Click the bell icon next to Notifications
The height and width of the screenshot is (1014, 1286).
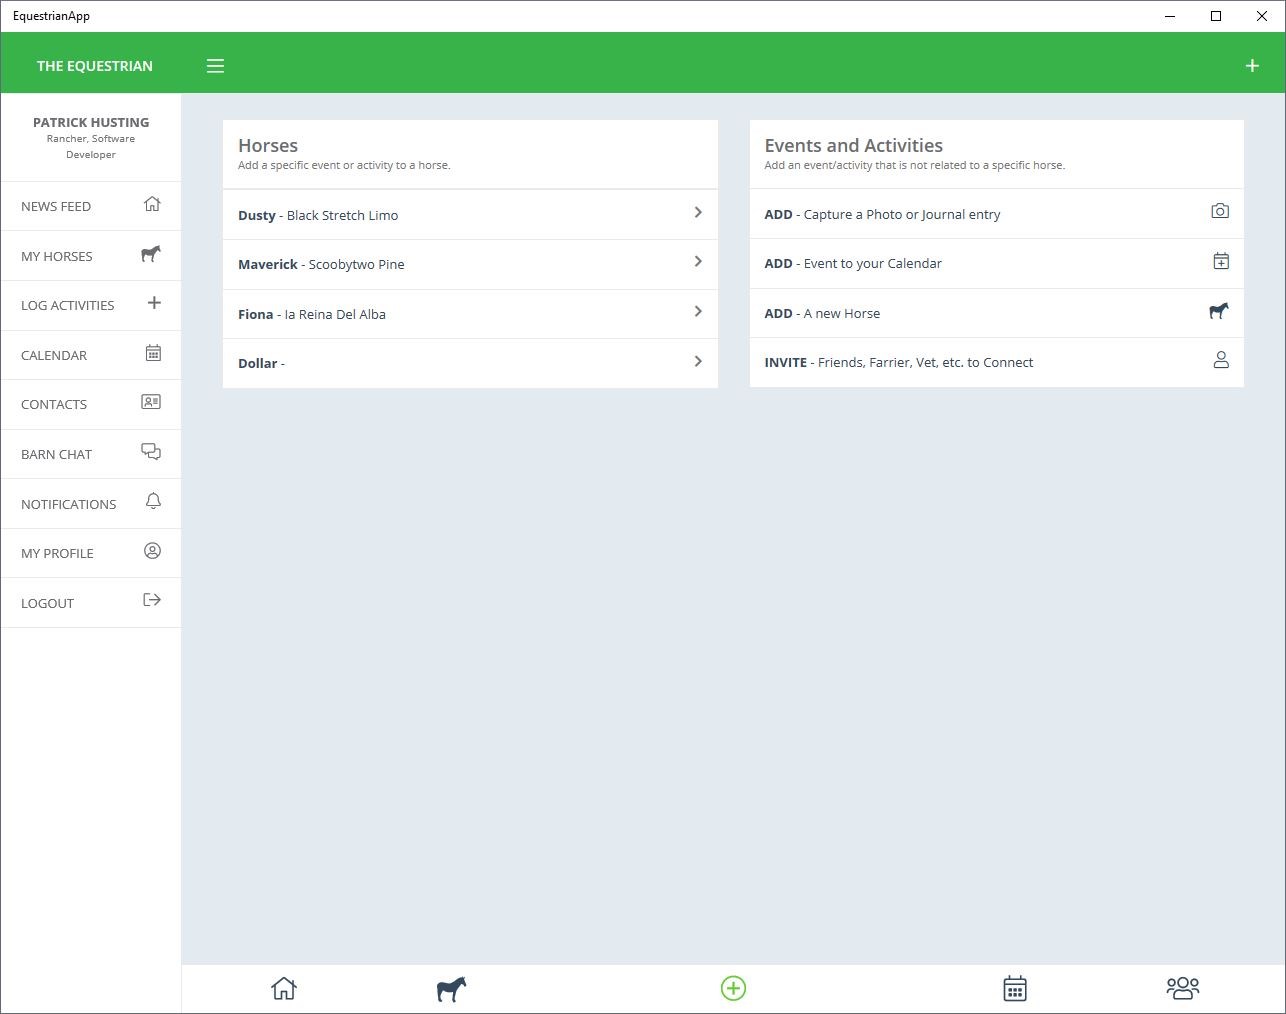tap(153, 501)
